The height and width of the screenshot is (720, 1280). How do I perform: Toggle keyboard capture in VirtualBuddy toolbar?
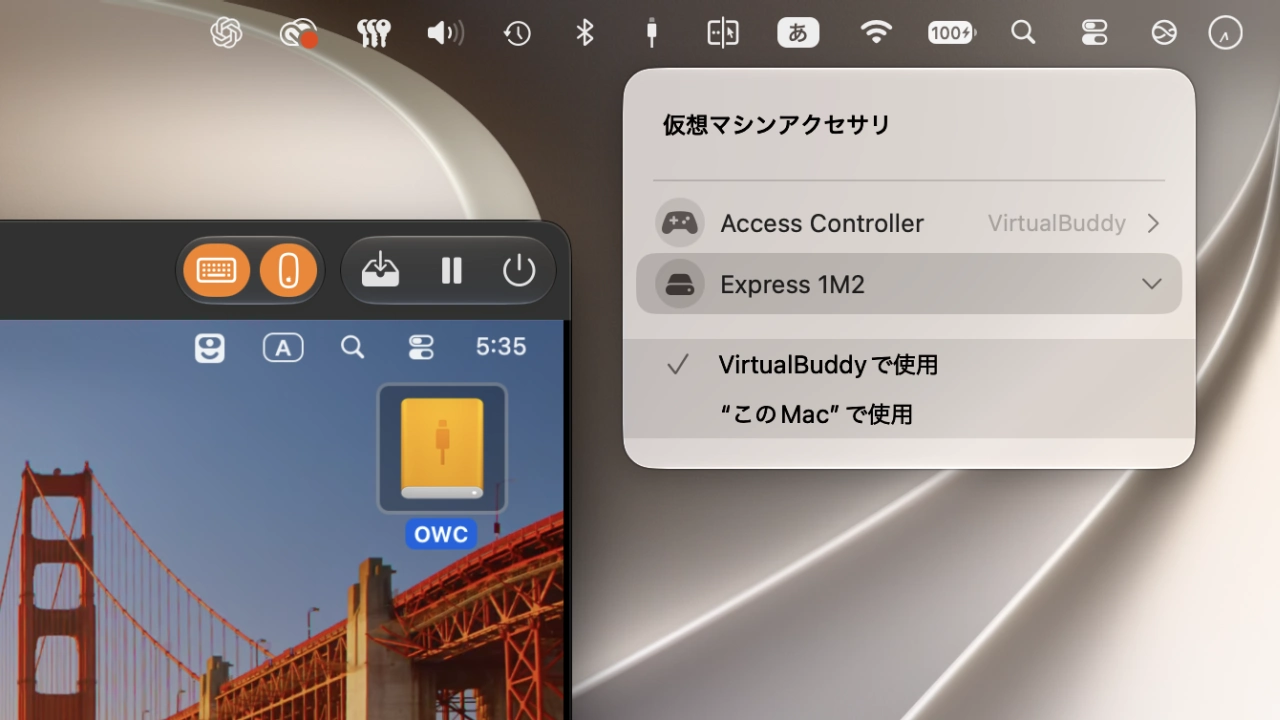[x=216, y=270]
